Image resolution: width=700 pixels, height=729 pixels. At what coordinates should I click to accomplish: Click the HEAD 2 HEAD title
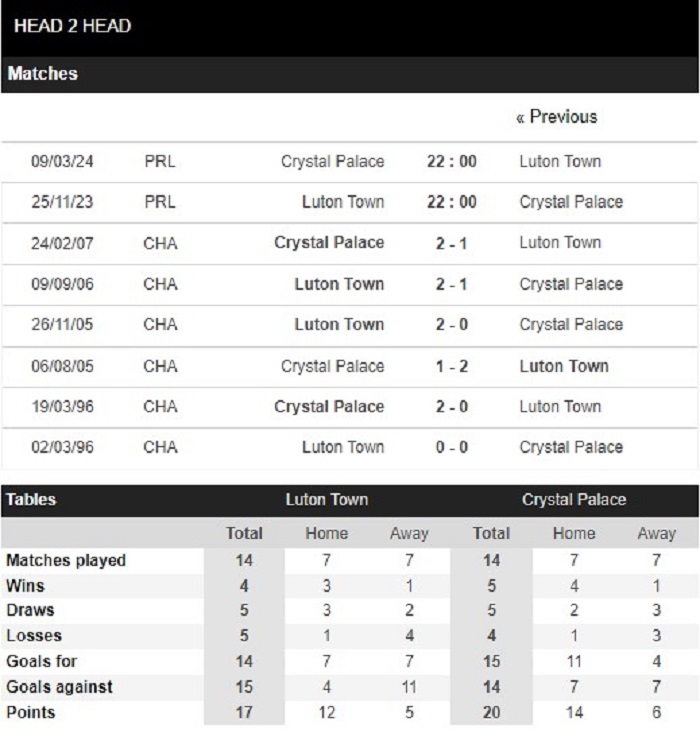[x=73, y=26]
